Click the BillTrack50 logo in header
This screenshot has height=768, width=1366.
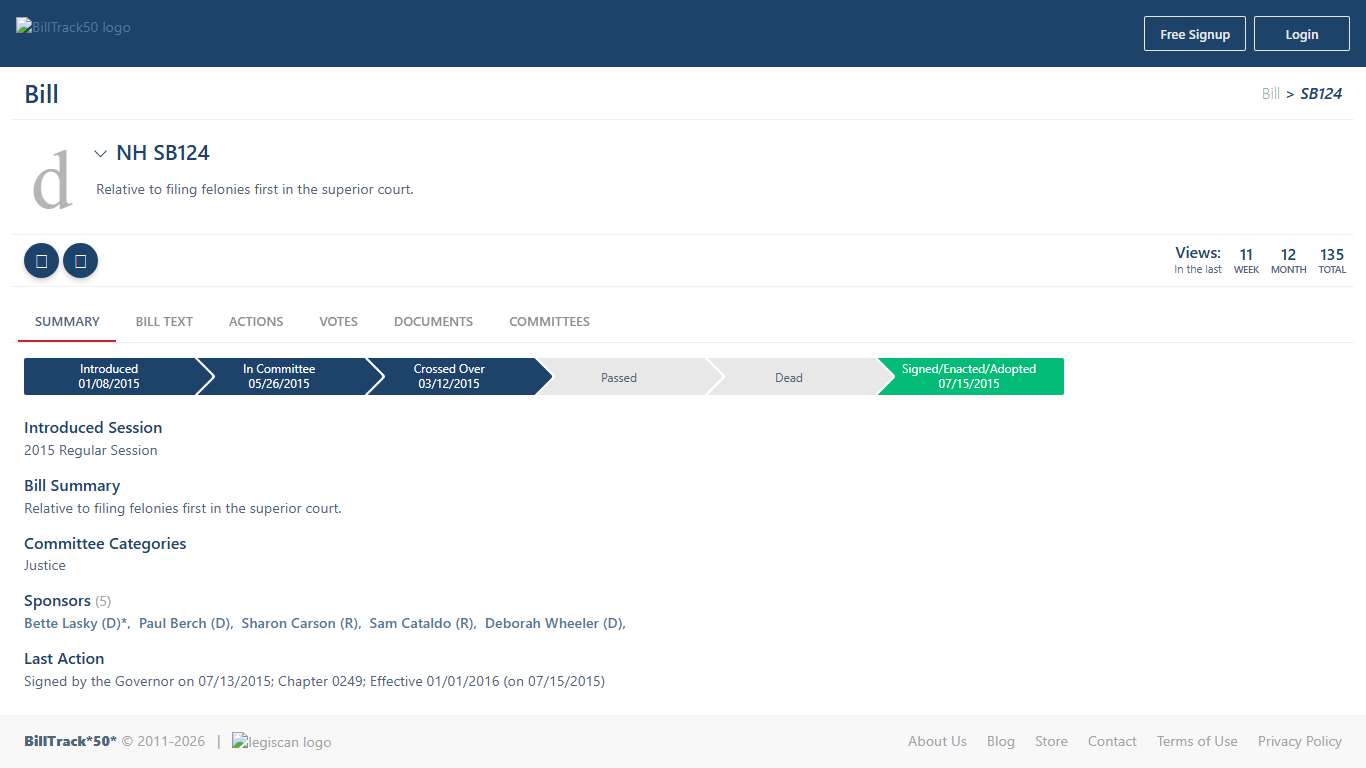[x=74, y=28]
